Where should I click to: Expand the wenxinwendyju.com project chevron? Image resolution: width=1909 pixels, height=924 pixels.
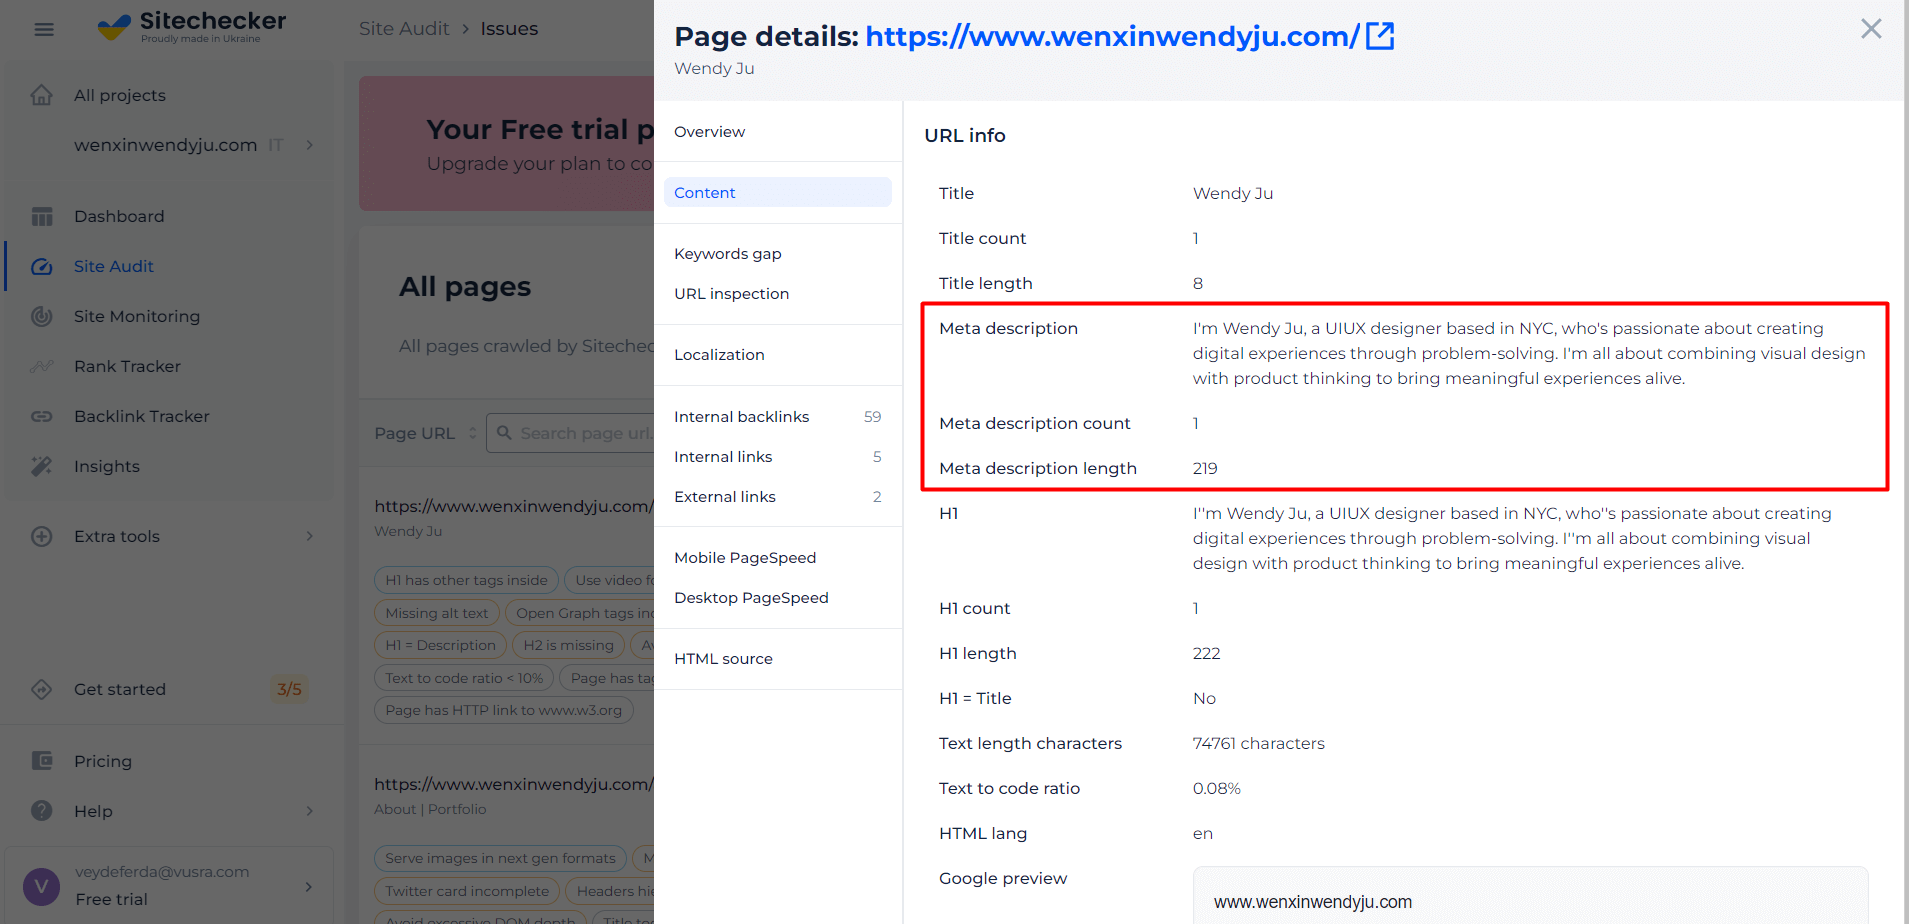[x=310, y=145]
